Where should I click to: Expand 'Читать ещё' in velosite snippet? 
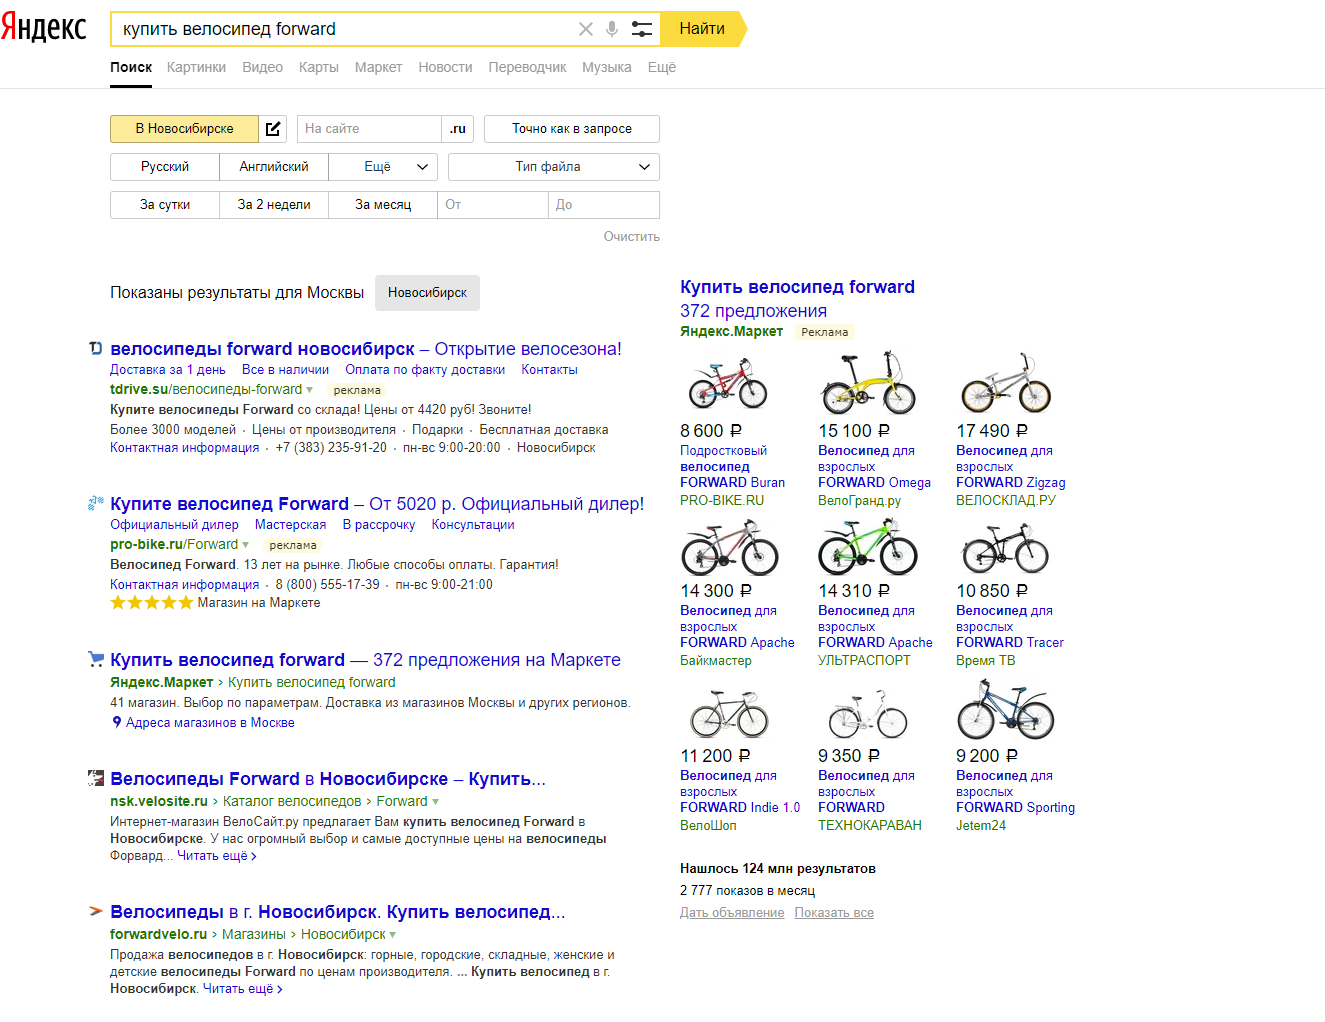217,856
